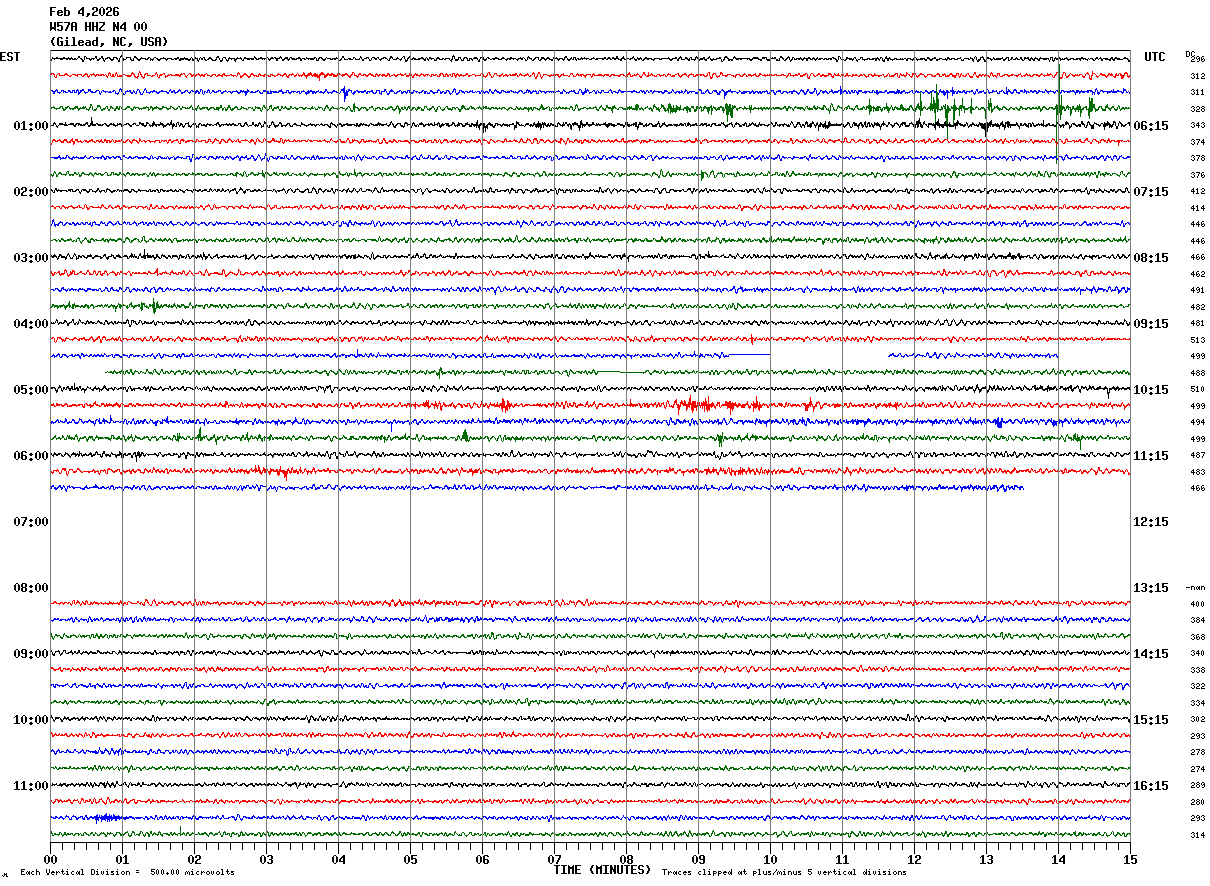Click the 05:00 EST time label
1210x886 pixels.
pyautogui.click(x=30, y=390)
